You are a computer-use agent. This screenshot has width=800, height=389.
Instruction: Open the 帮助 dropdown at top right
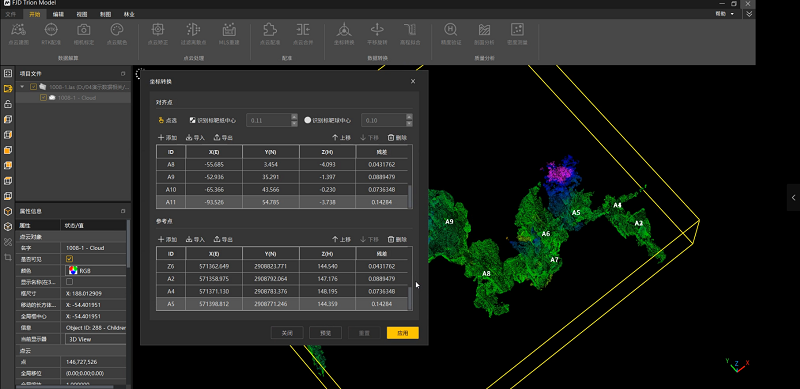pyautogui.click(x=724, y=14)
